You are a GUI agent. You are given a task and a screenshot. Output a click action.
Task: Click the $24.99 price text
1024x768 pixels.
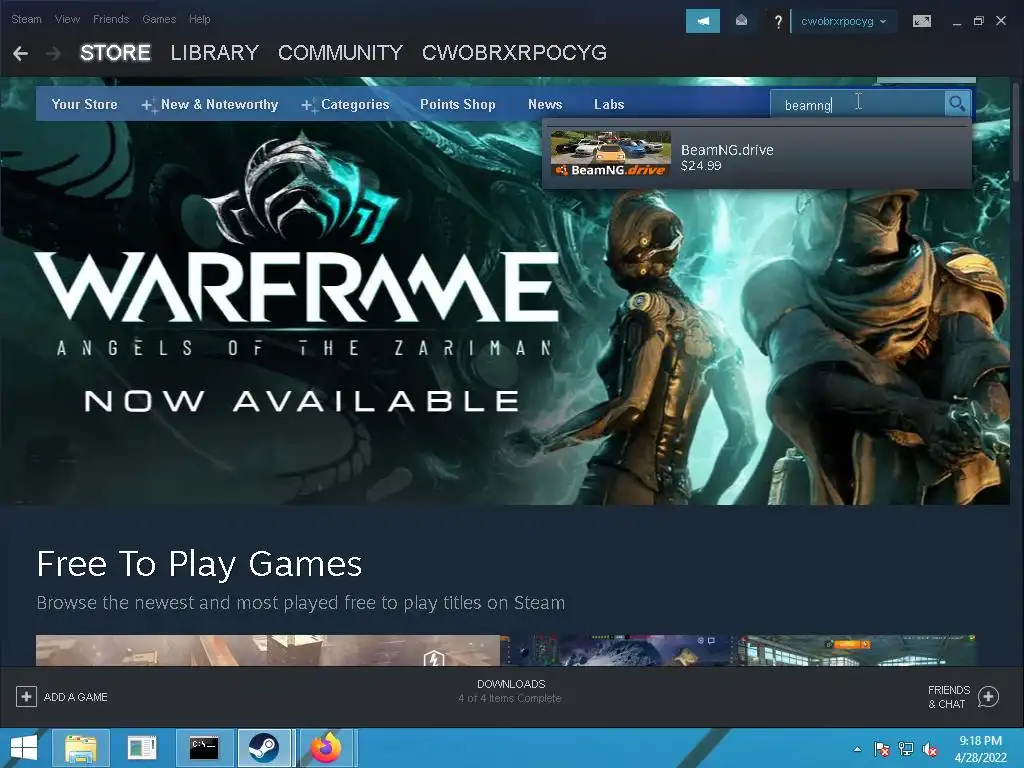(701, 166)
